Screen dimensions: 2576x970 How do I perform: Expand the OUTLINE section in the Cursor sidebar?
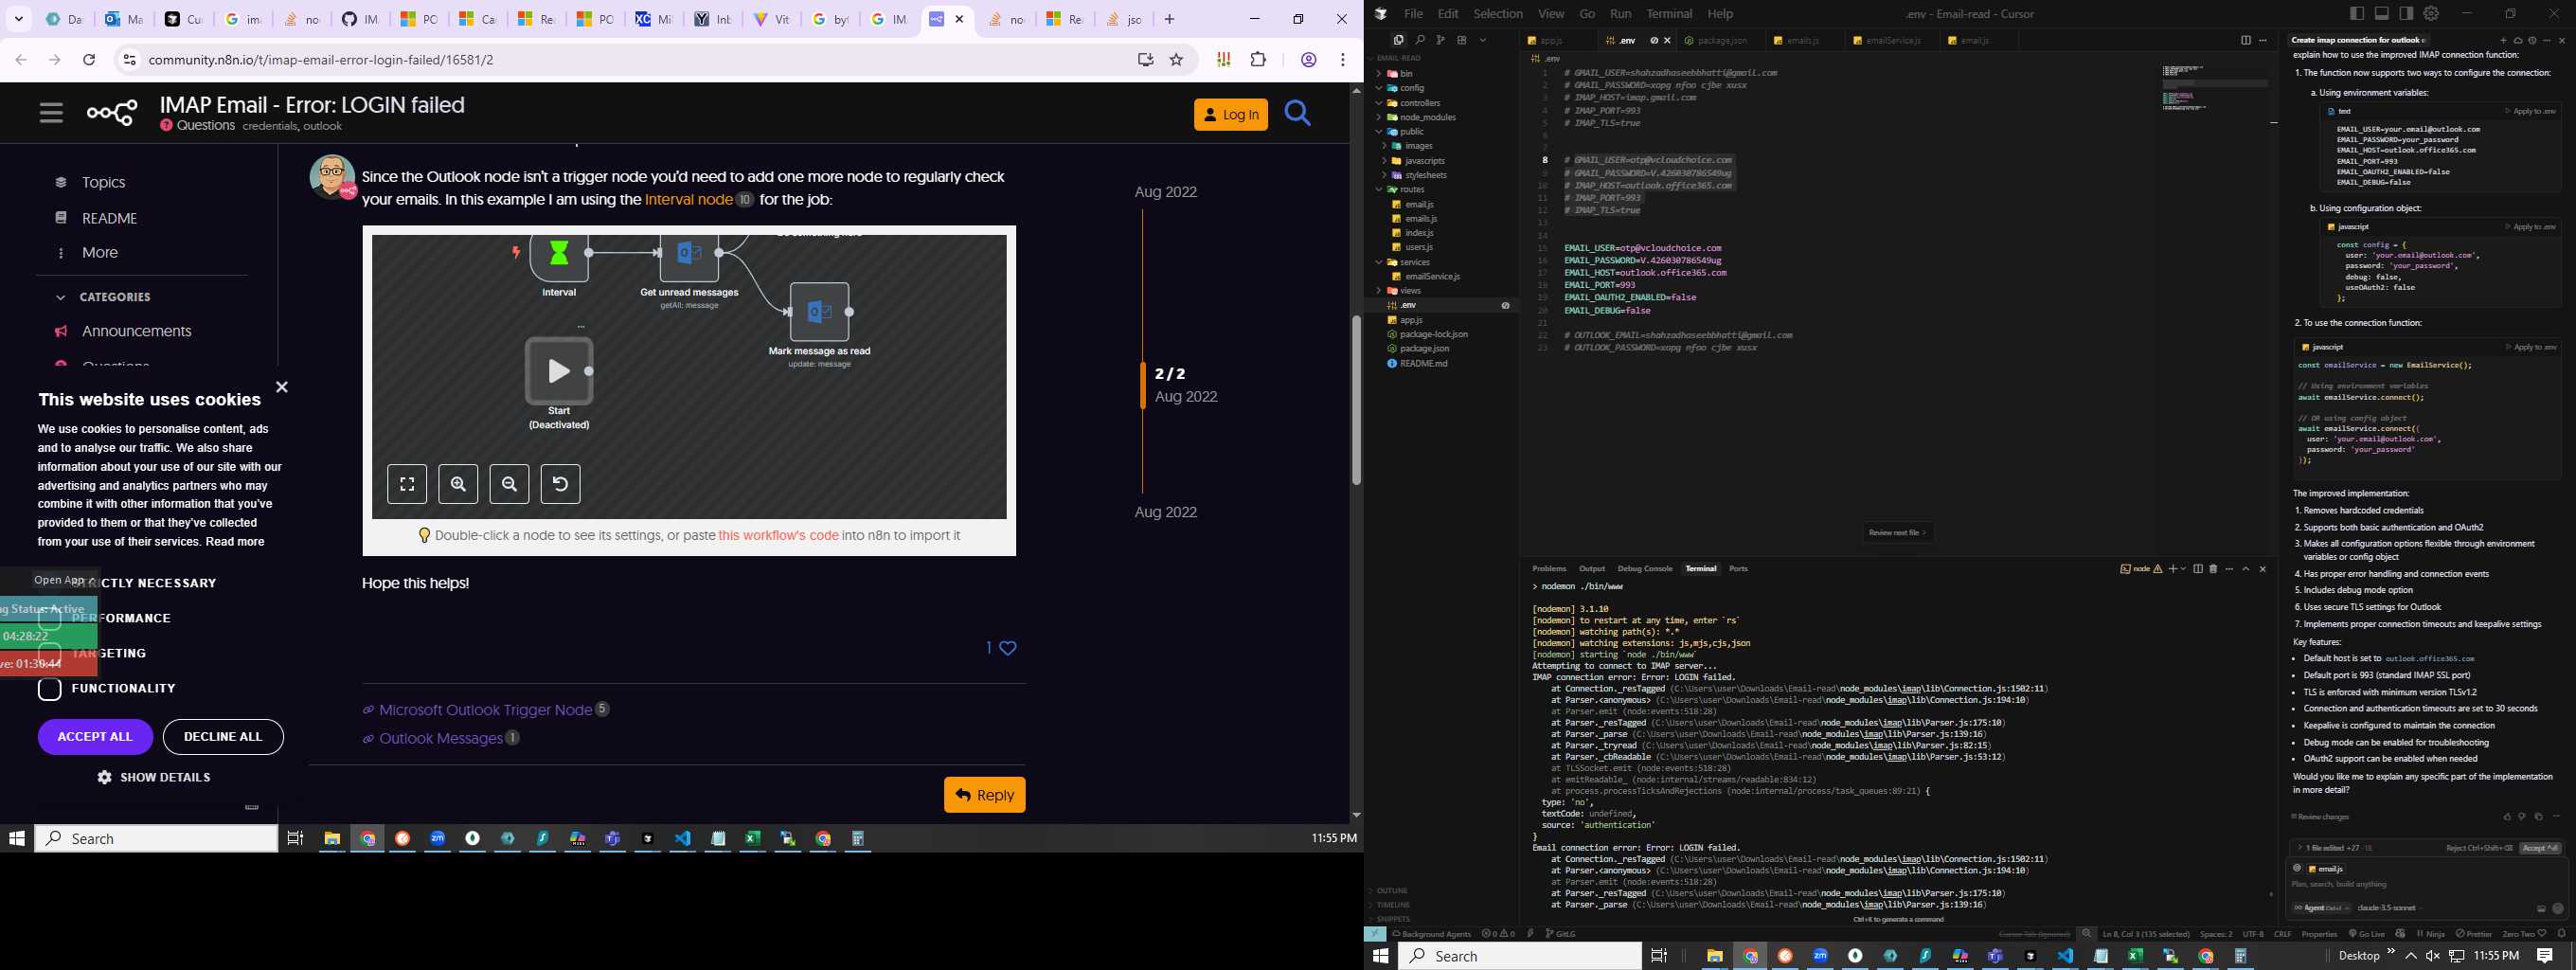(x=1390, y=891)
